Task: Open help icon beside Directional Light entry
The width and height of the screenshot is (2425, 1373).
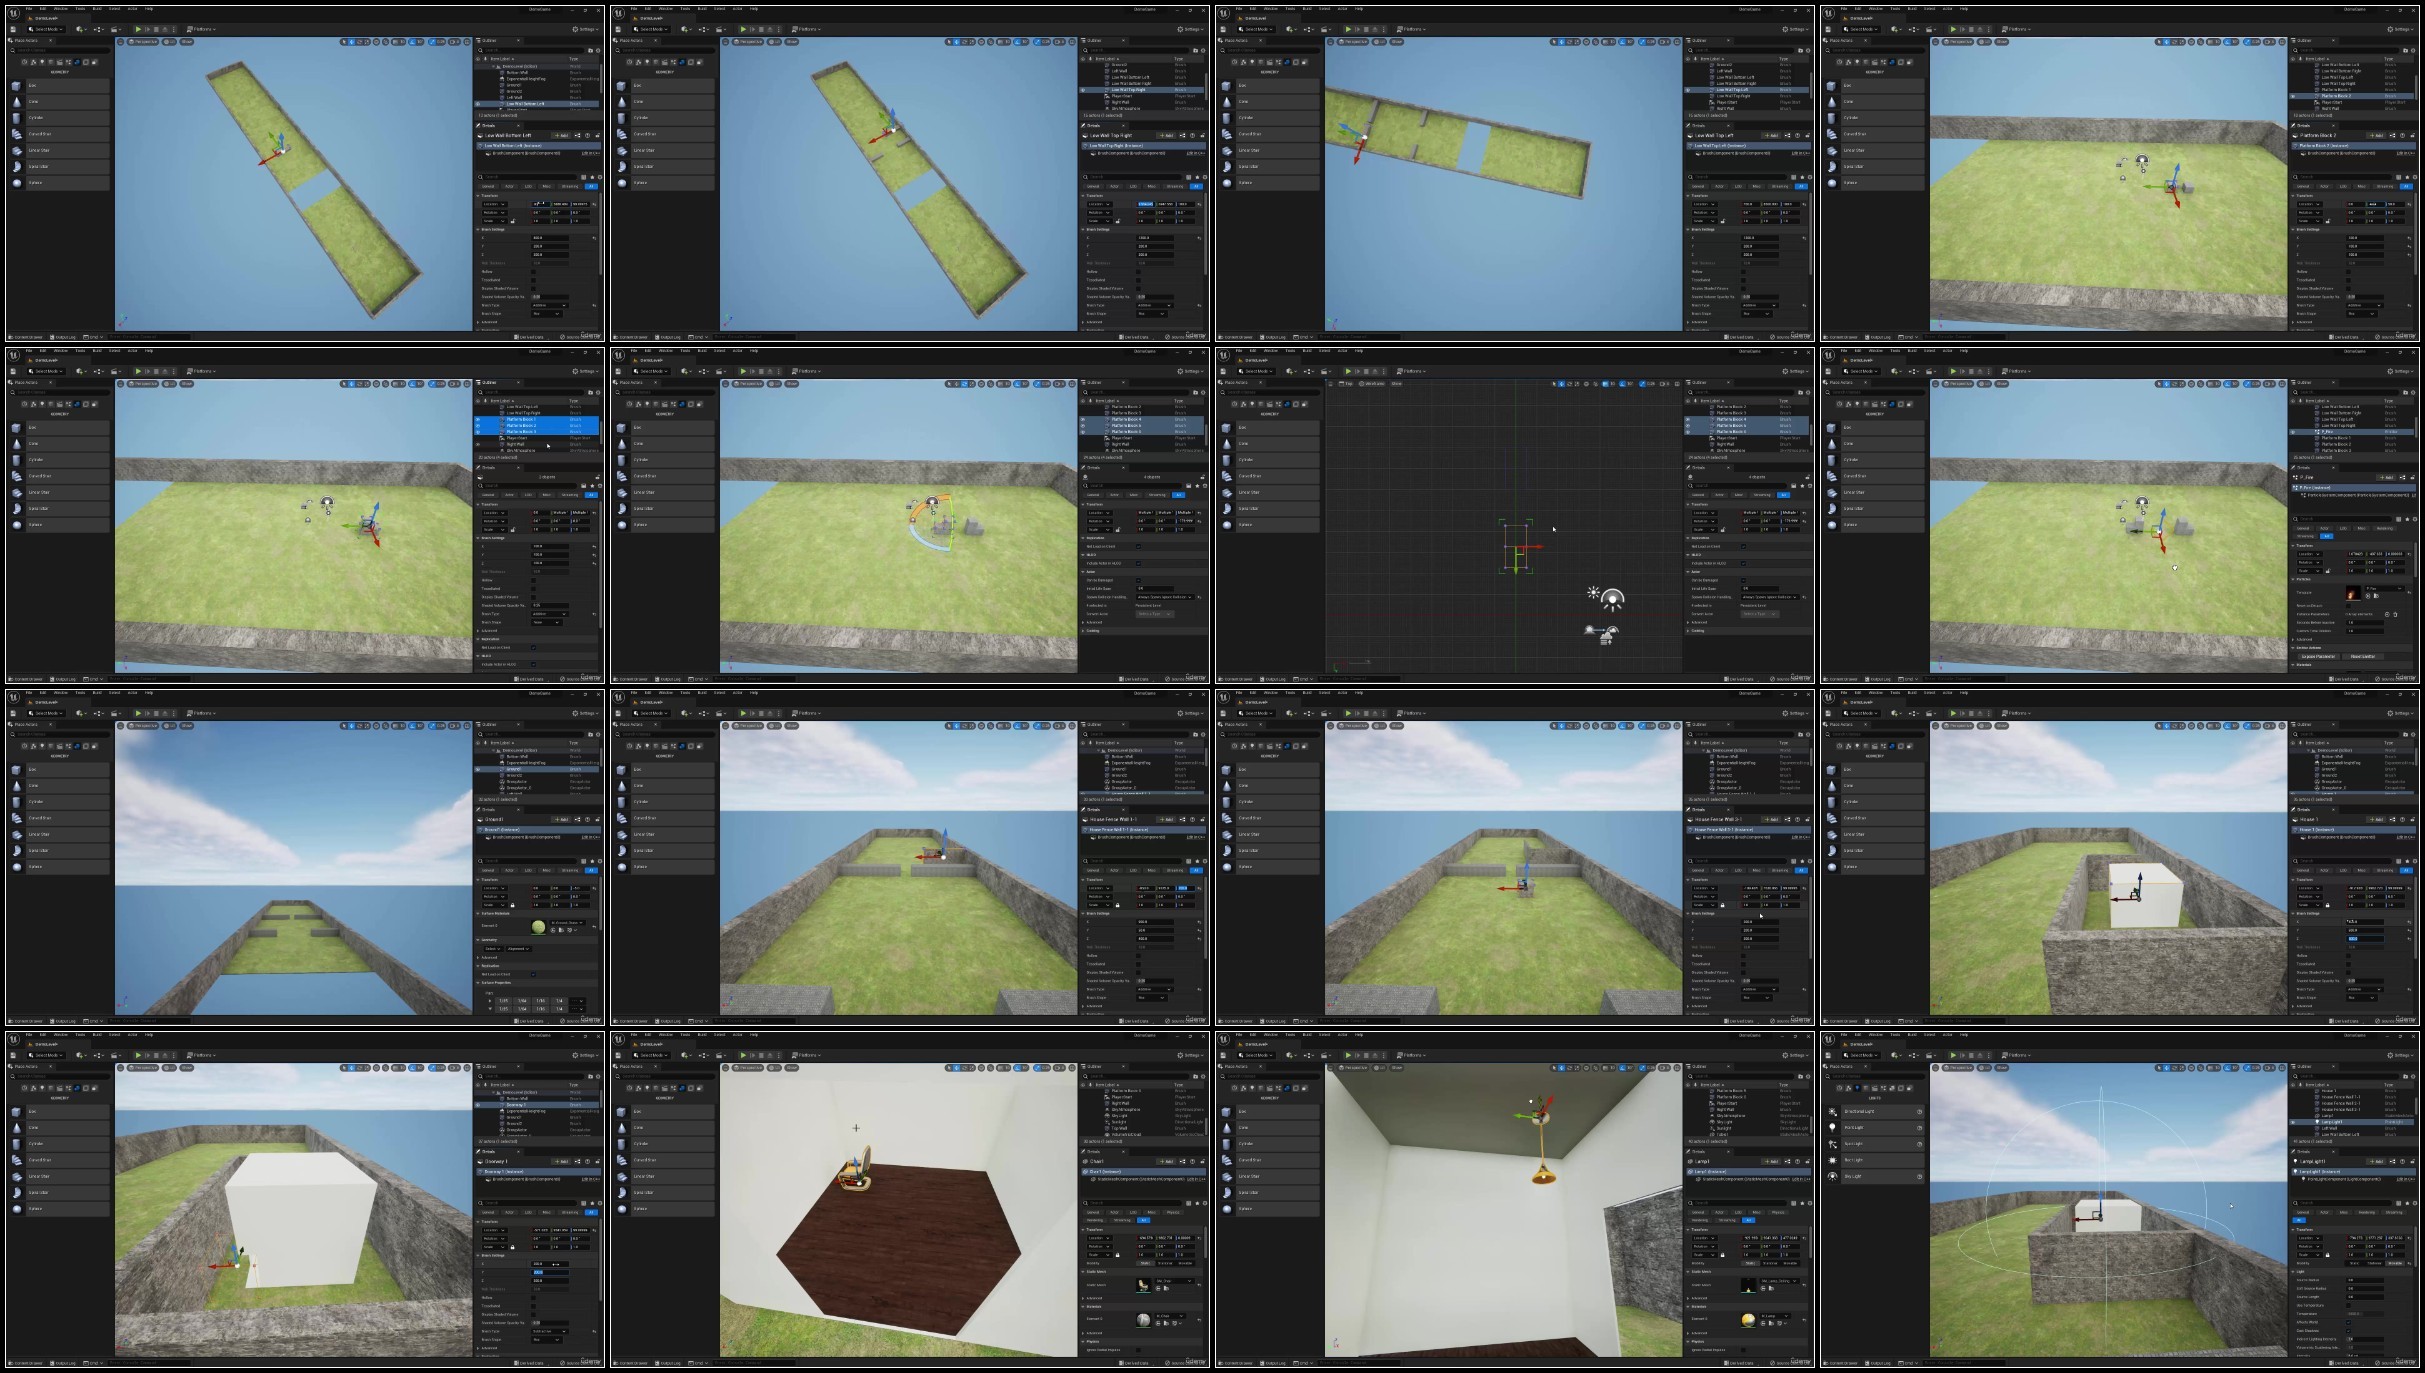Action: [1919, 1111]
